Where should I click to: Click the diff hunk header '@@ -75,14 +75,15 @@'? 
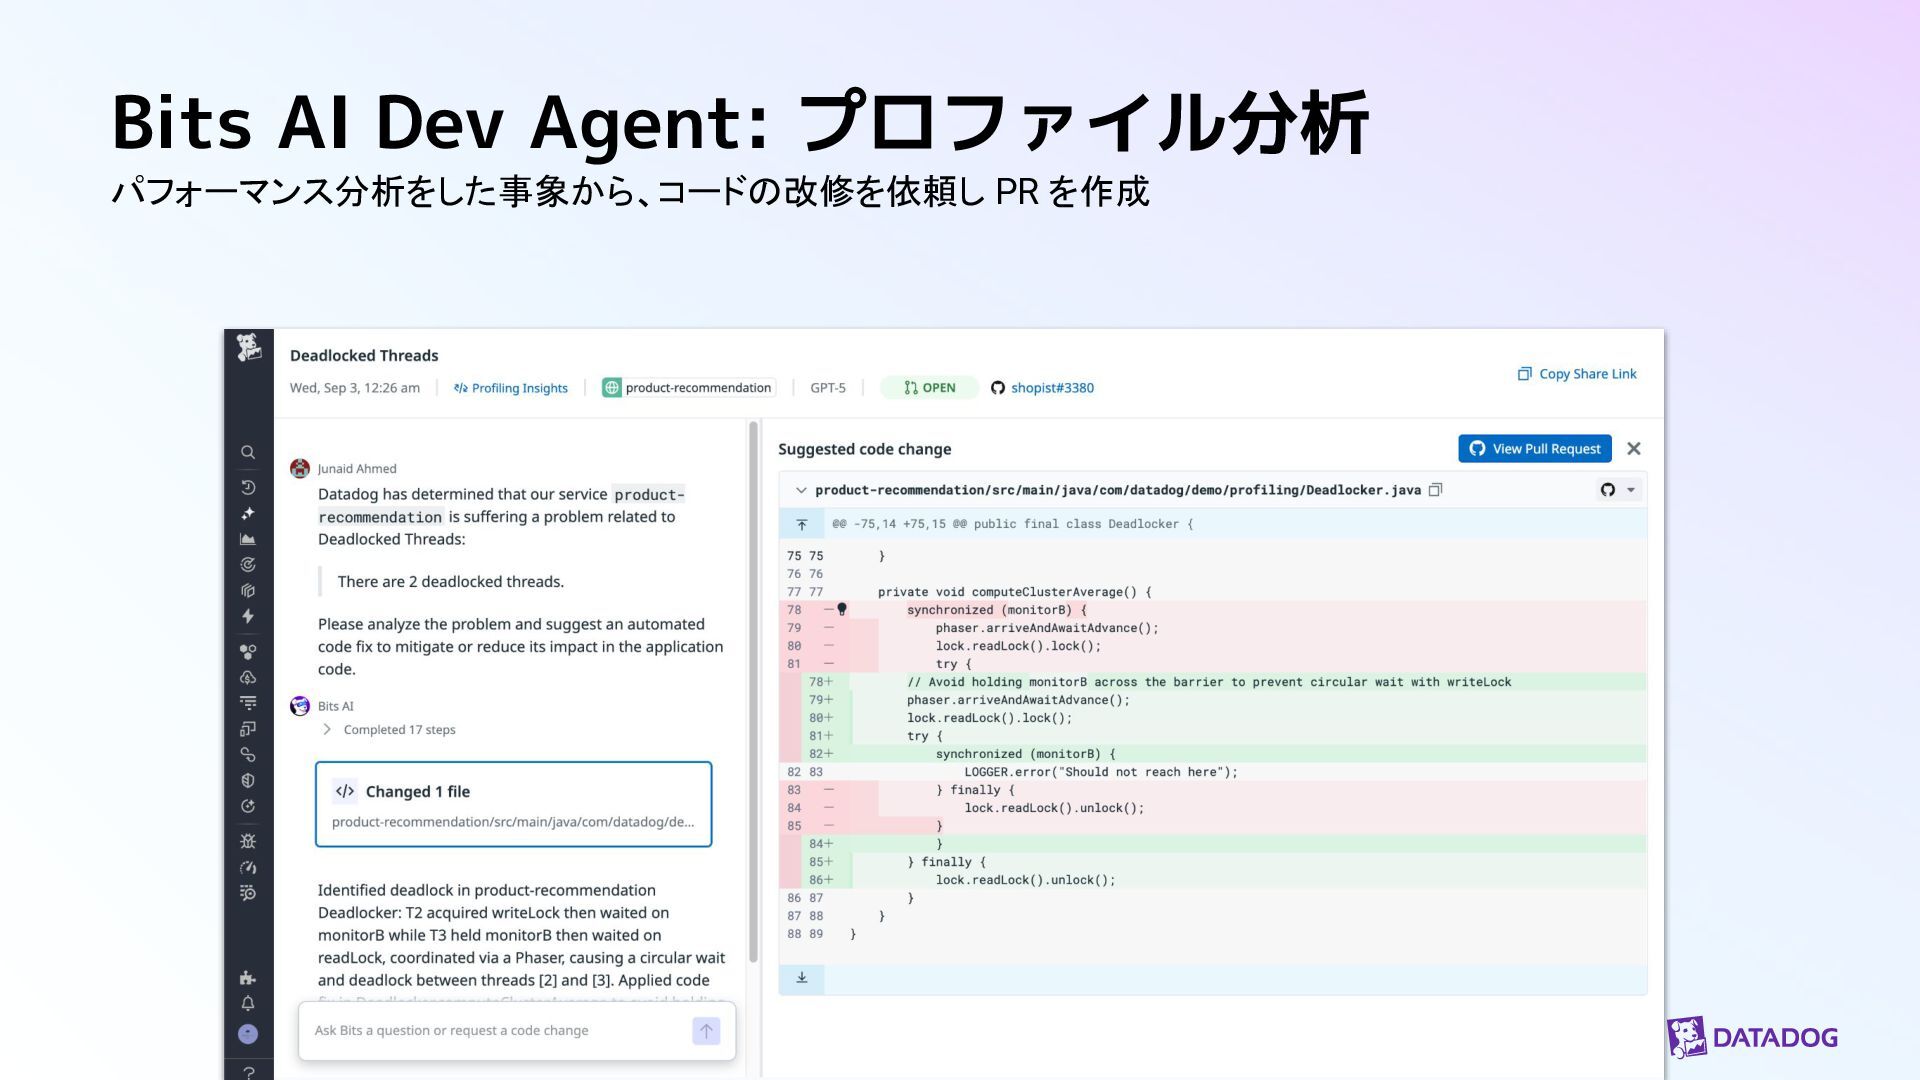(x=1012, y=524)
